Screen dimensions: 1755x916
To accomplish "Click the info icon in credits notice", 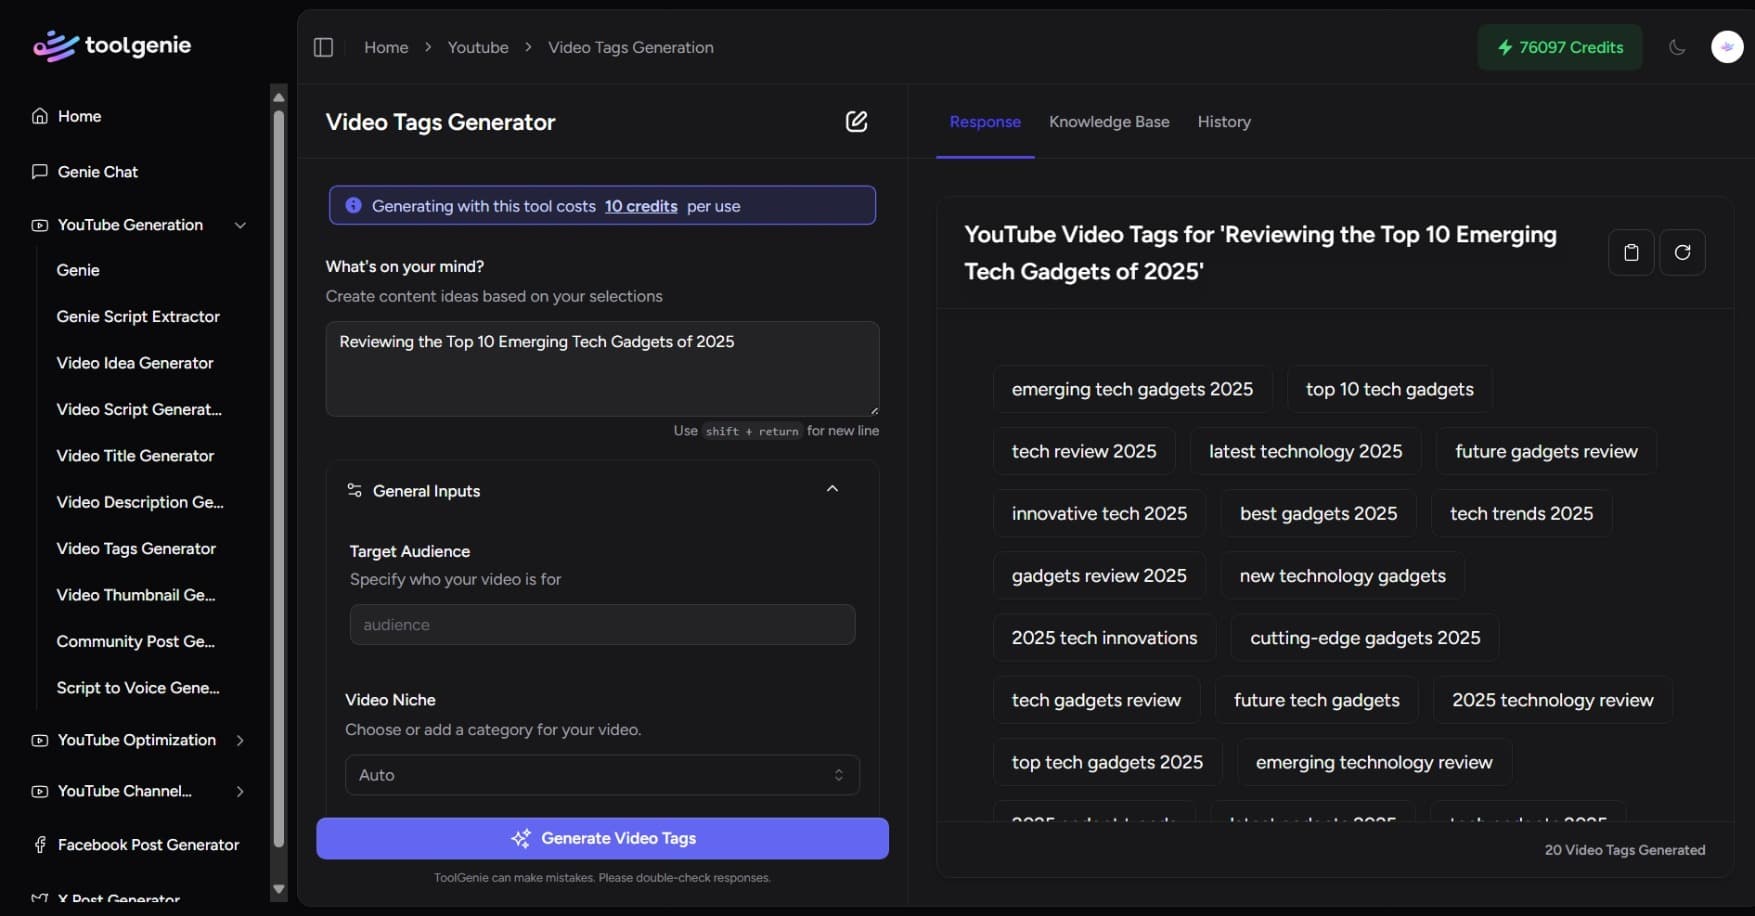I will click(353, 206).
